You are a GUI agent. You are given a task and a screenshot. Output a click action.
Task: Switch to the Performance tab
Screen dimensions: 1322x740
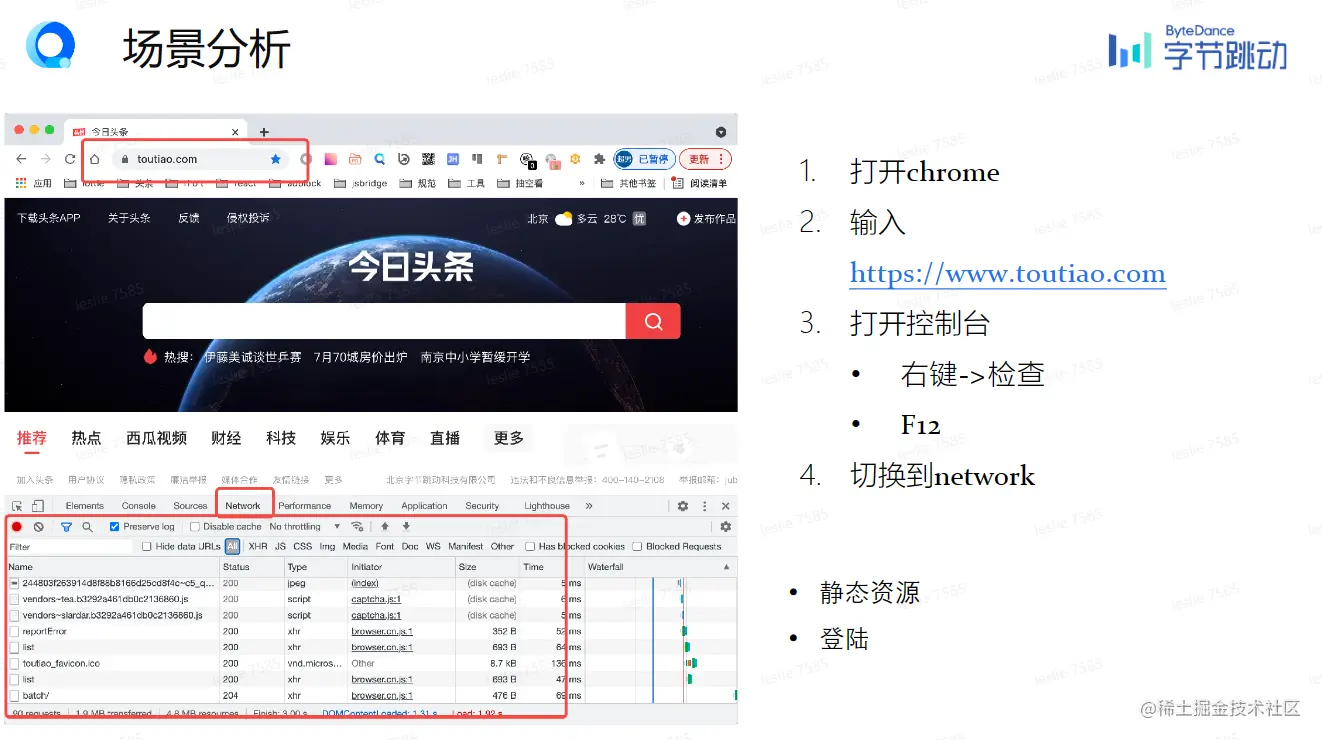pyautogui.click(x=305, y=506)
